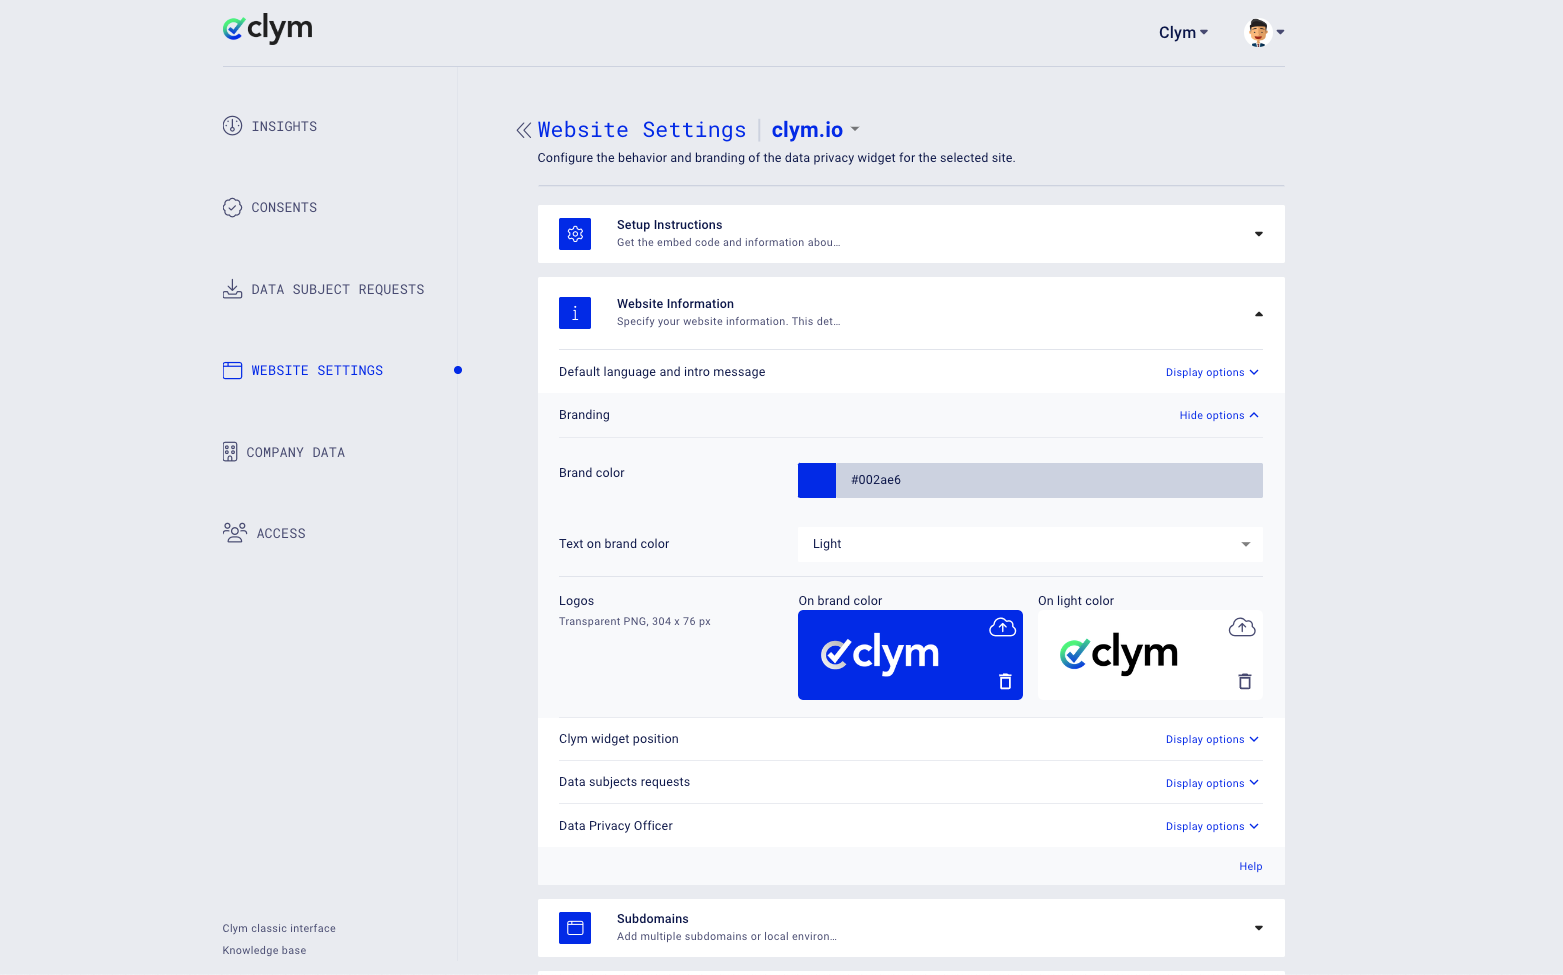The image size is (1563, 975).
Task: Click the Subdomains window icon
Action: tap(575, 928)
